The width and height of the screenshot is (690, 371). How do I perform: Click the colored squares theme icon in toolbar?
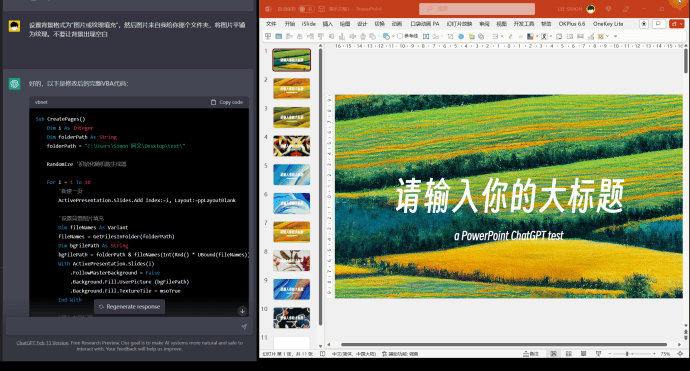(530, 37)
